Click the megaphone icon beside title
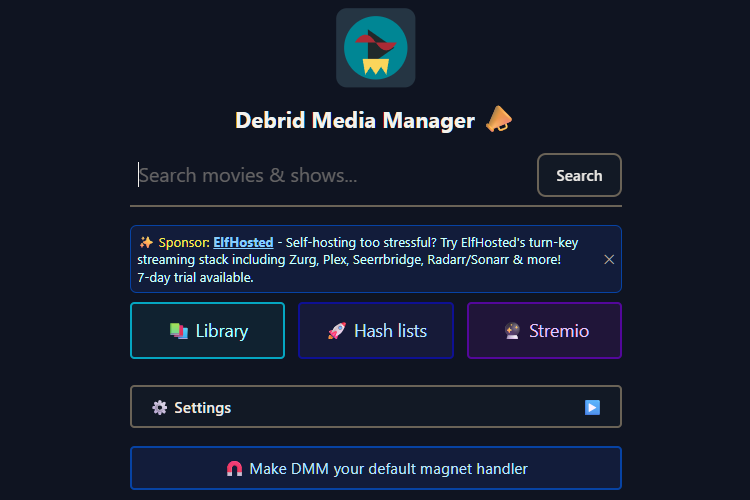The image size is (750, 500). [498, 119]
